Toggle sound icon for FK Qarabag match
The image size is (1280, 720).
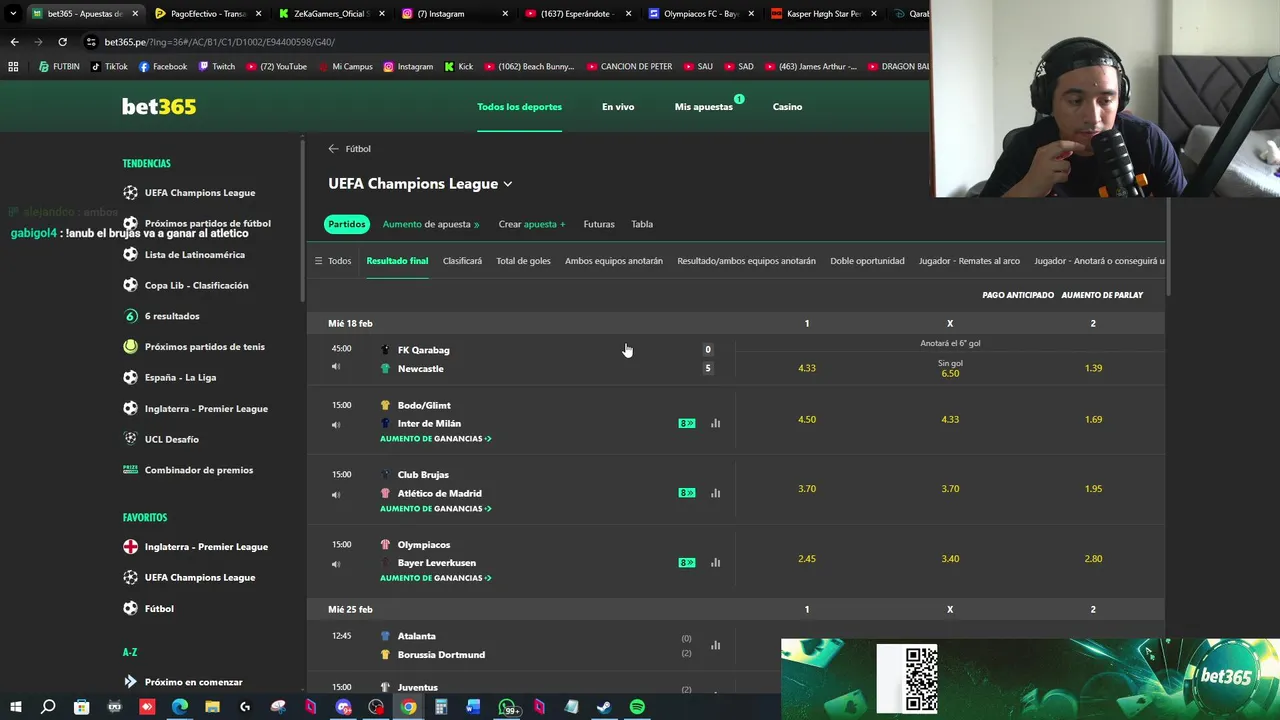pyautogui.click(x=336, y=367)
